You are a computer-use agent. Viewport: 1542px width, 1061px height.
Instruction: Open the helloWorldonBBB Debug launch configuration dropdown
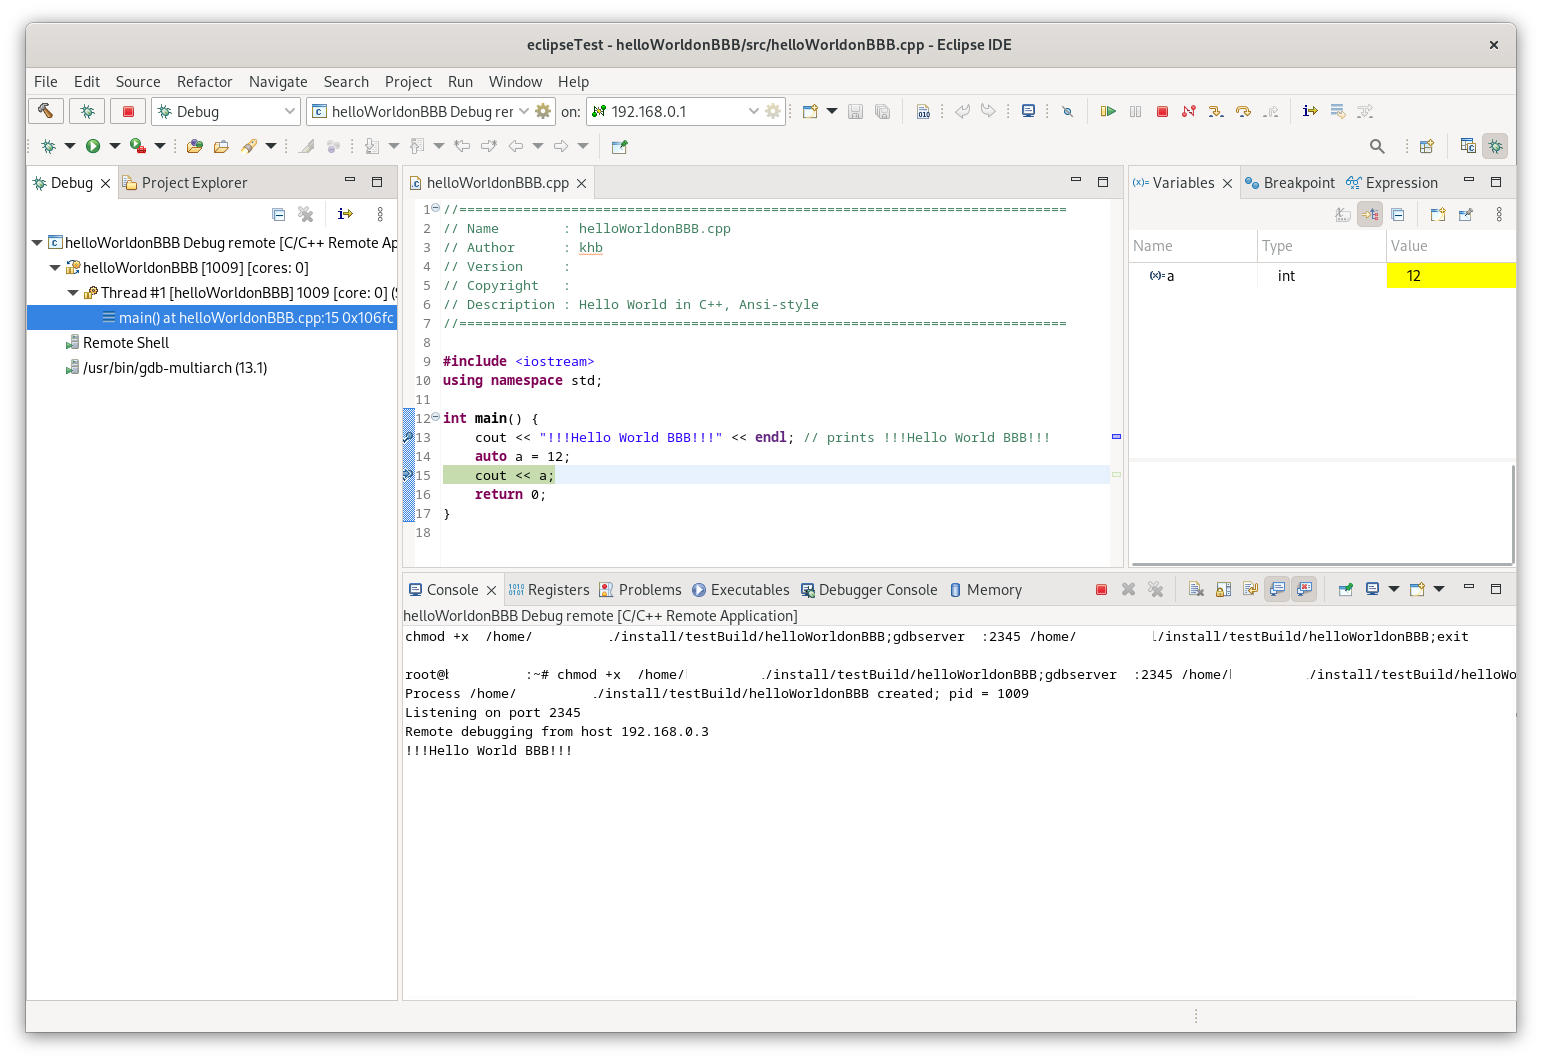(525, 111)
